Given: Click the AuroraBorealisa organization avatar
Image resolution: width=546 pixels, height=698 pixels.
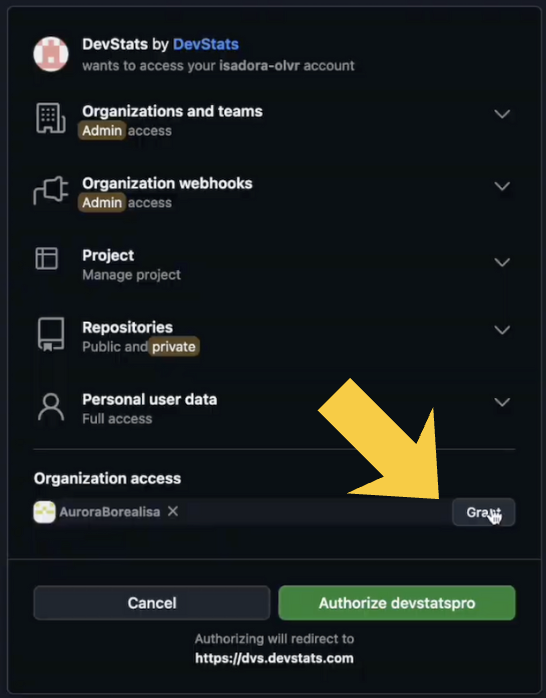Looking at the screenshot, I should click(x=44, y=512).
